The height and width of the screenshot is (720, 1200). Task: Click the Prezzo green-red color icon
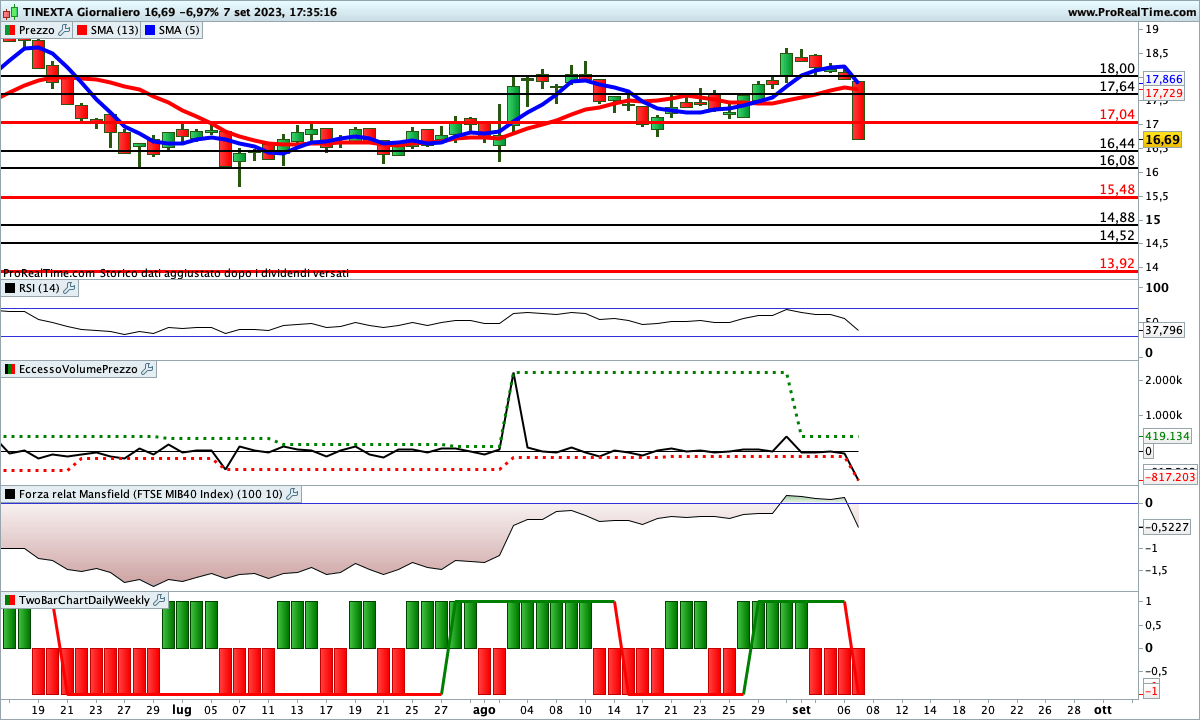pos(10,30)
